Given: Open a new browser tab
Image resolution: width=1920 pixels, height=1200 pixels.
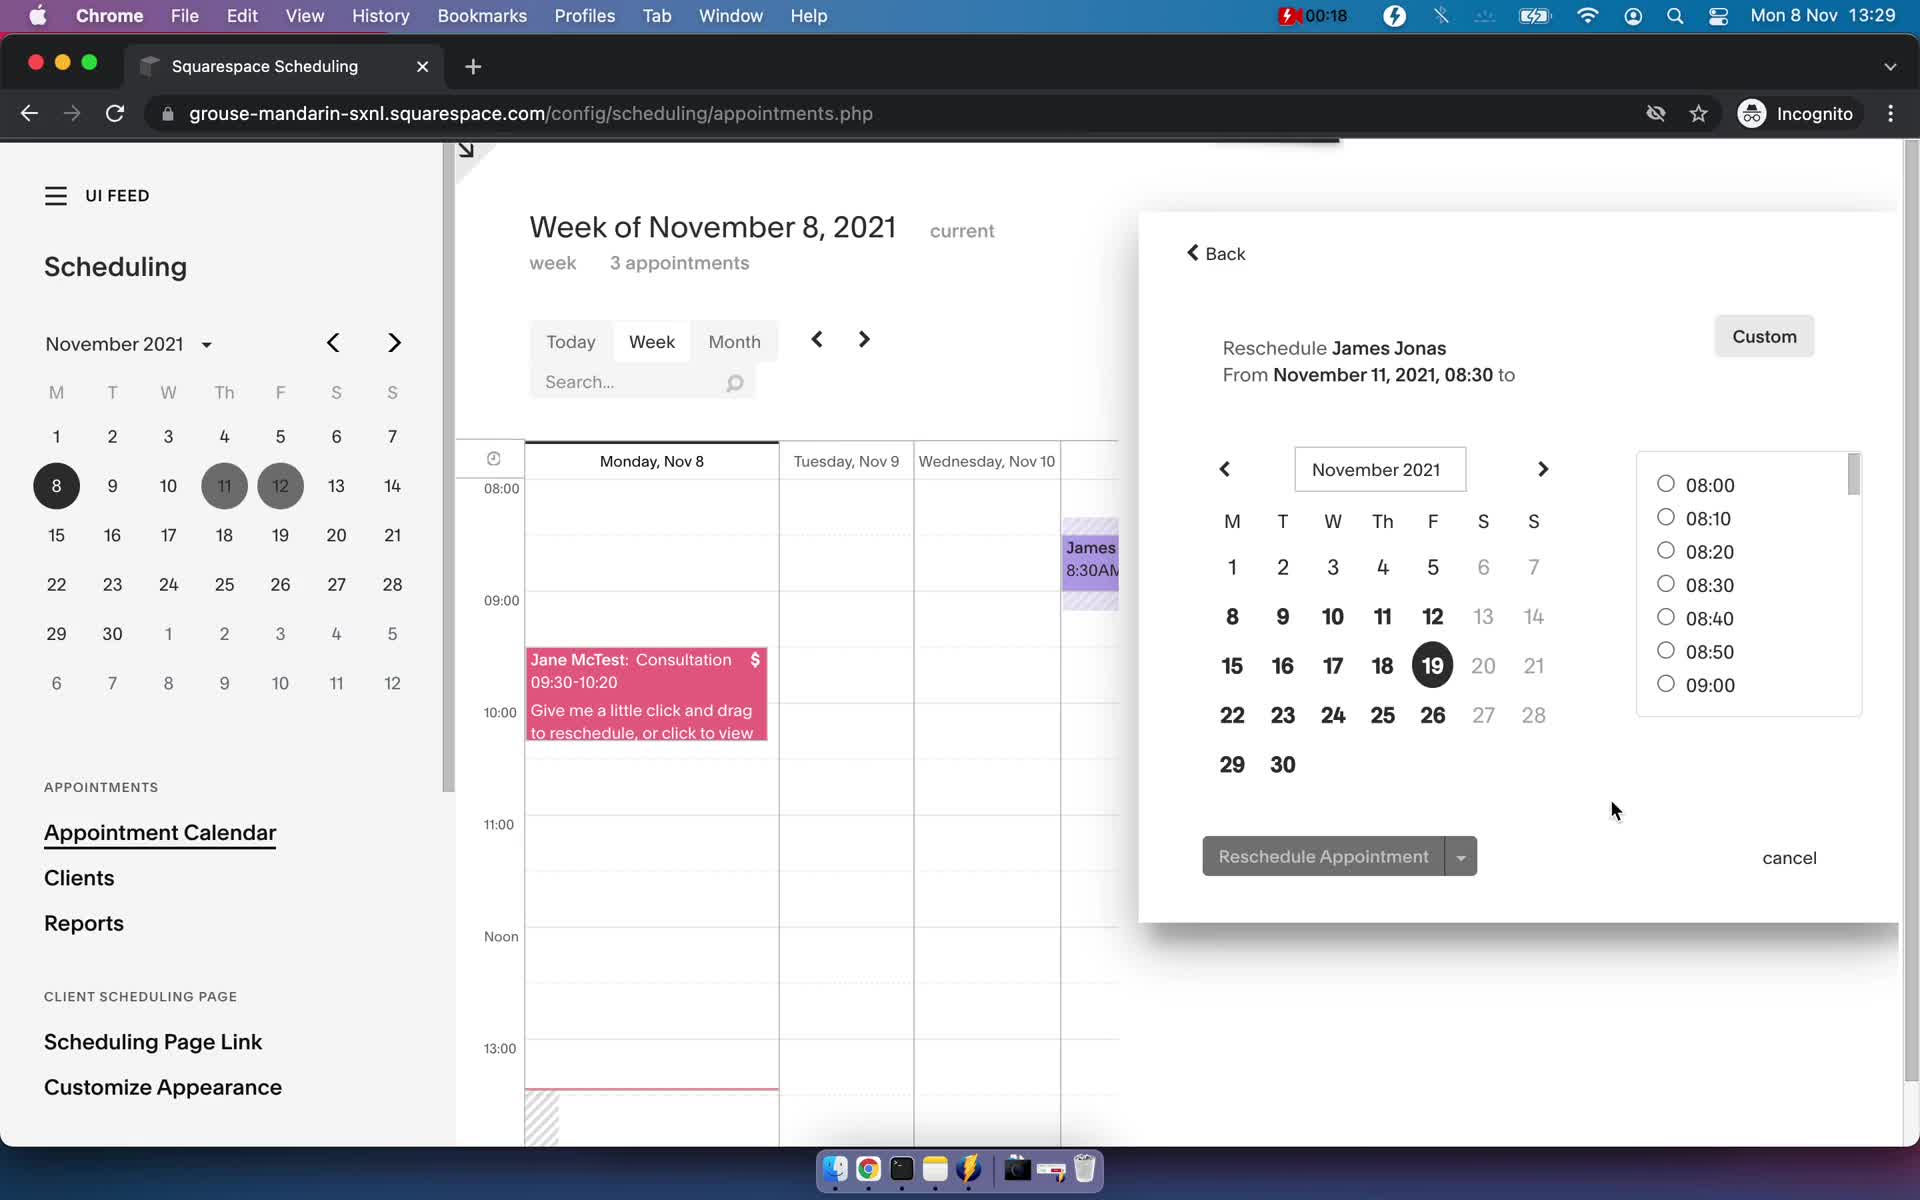Looking at the screenshot, I should point(473,66).
